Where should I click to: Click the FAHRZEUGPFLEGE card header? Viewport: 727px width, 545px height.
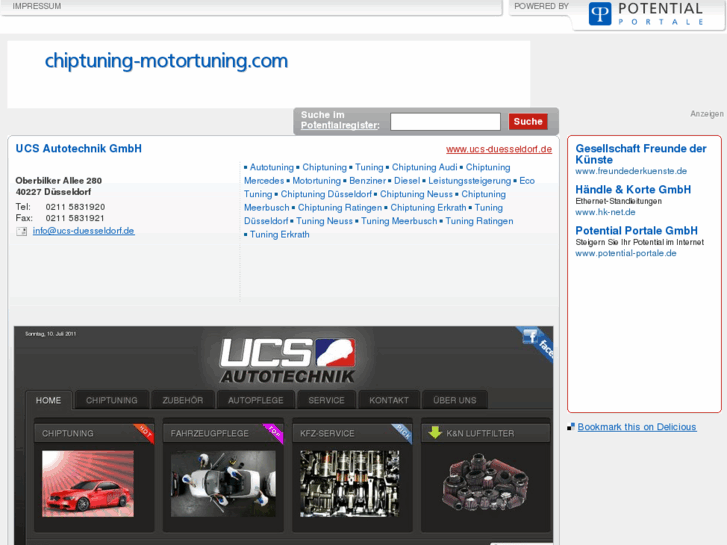[223, 433]
